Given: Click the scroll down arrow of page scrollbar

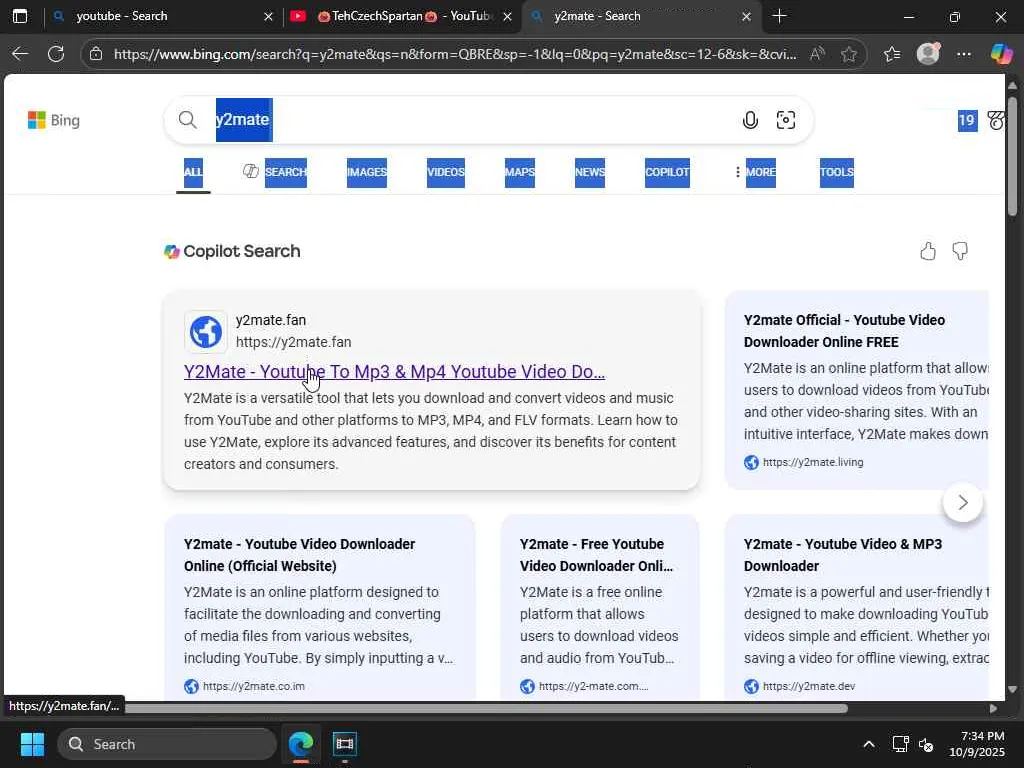Looking at the screenshot, I should (1012, 690).
